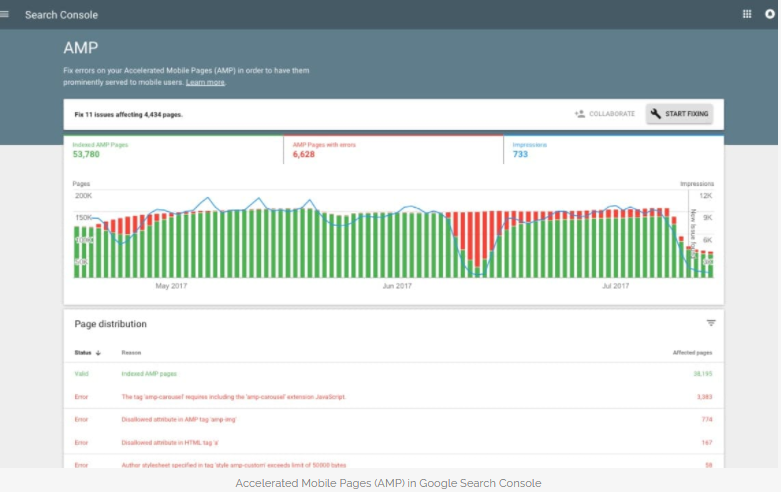Follow the Learn more link
The height and width of the screenshot is (492, 781).
(205, 82)
